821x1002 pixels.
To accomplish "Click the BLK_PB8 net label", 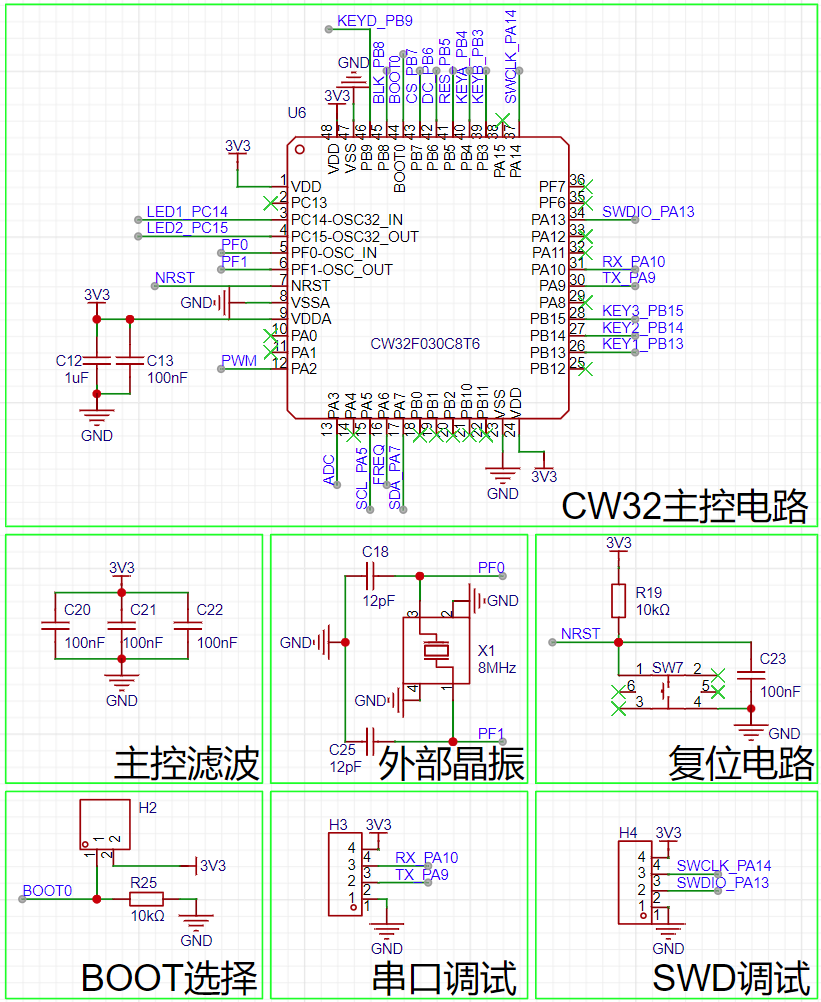I will (x=378, y=73).
